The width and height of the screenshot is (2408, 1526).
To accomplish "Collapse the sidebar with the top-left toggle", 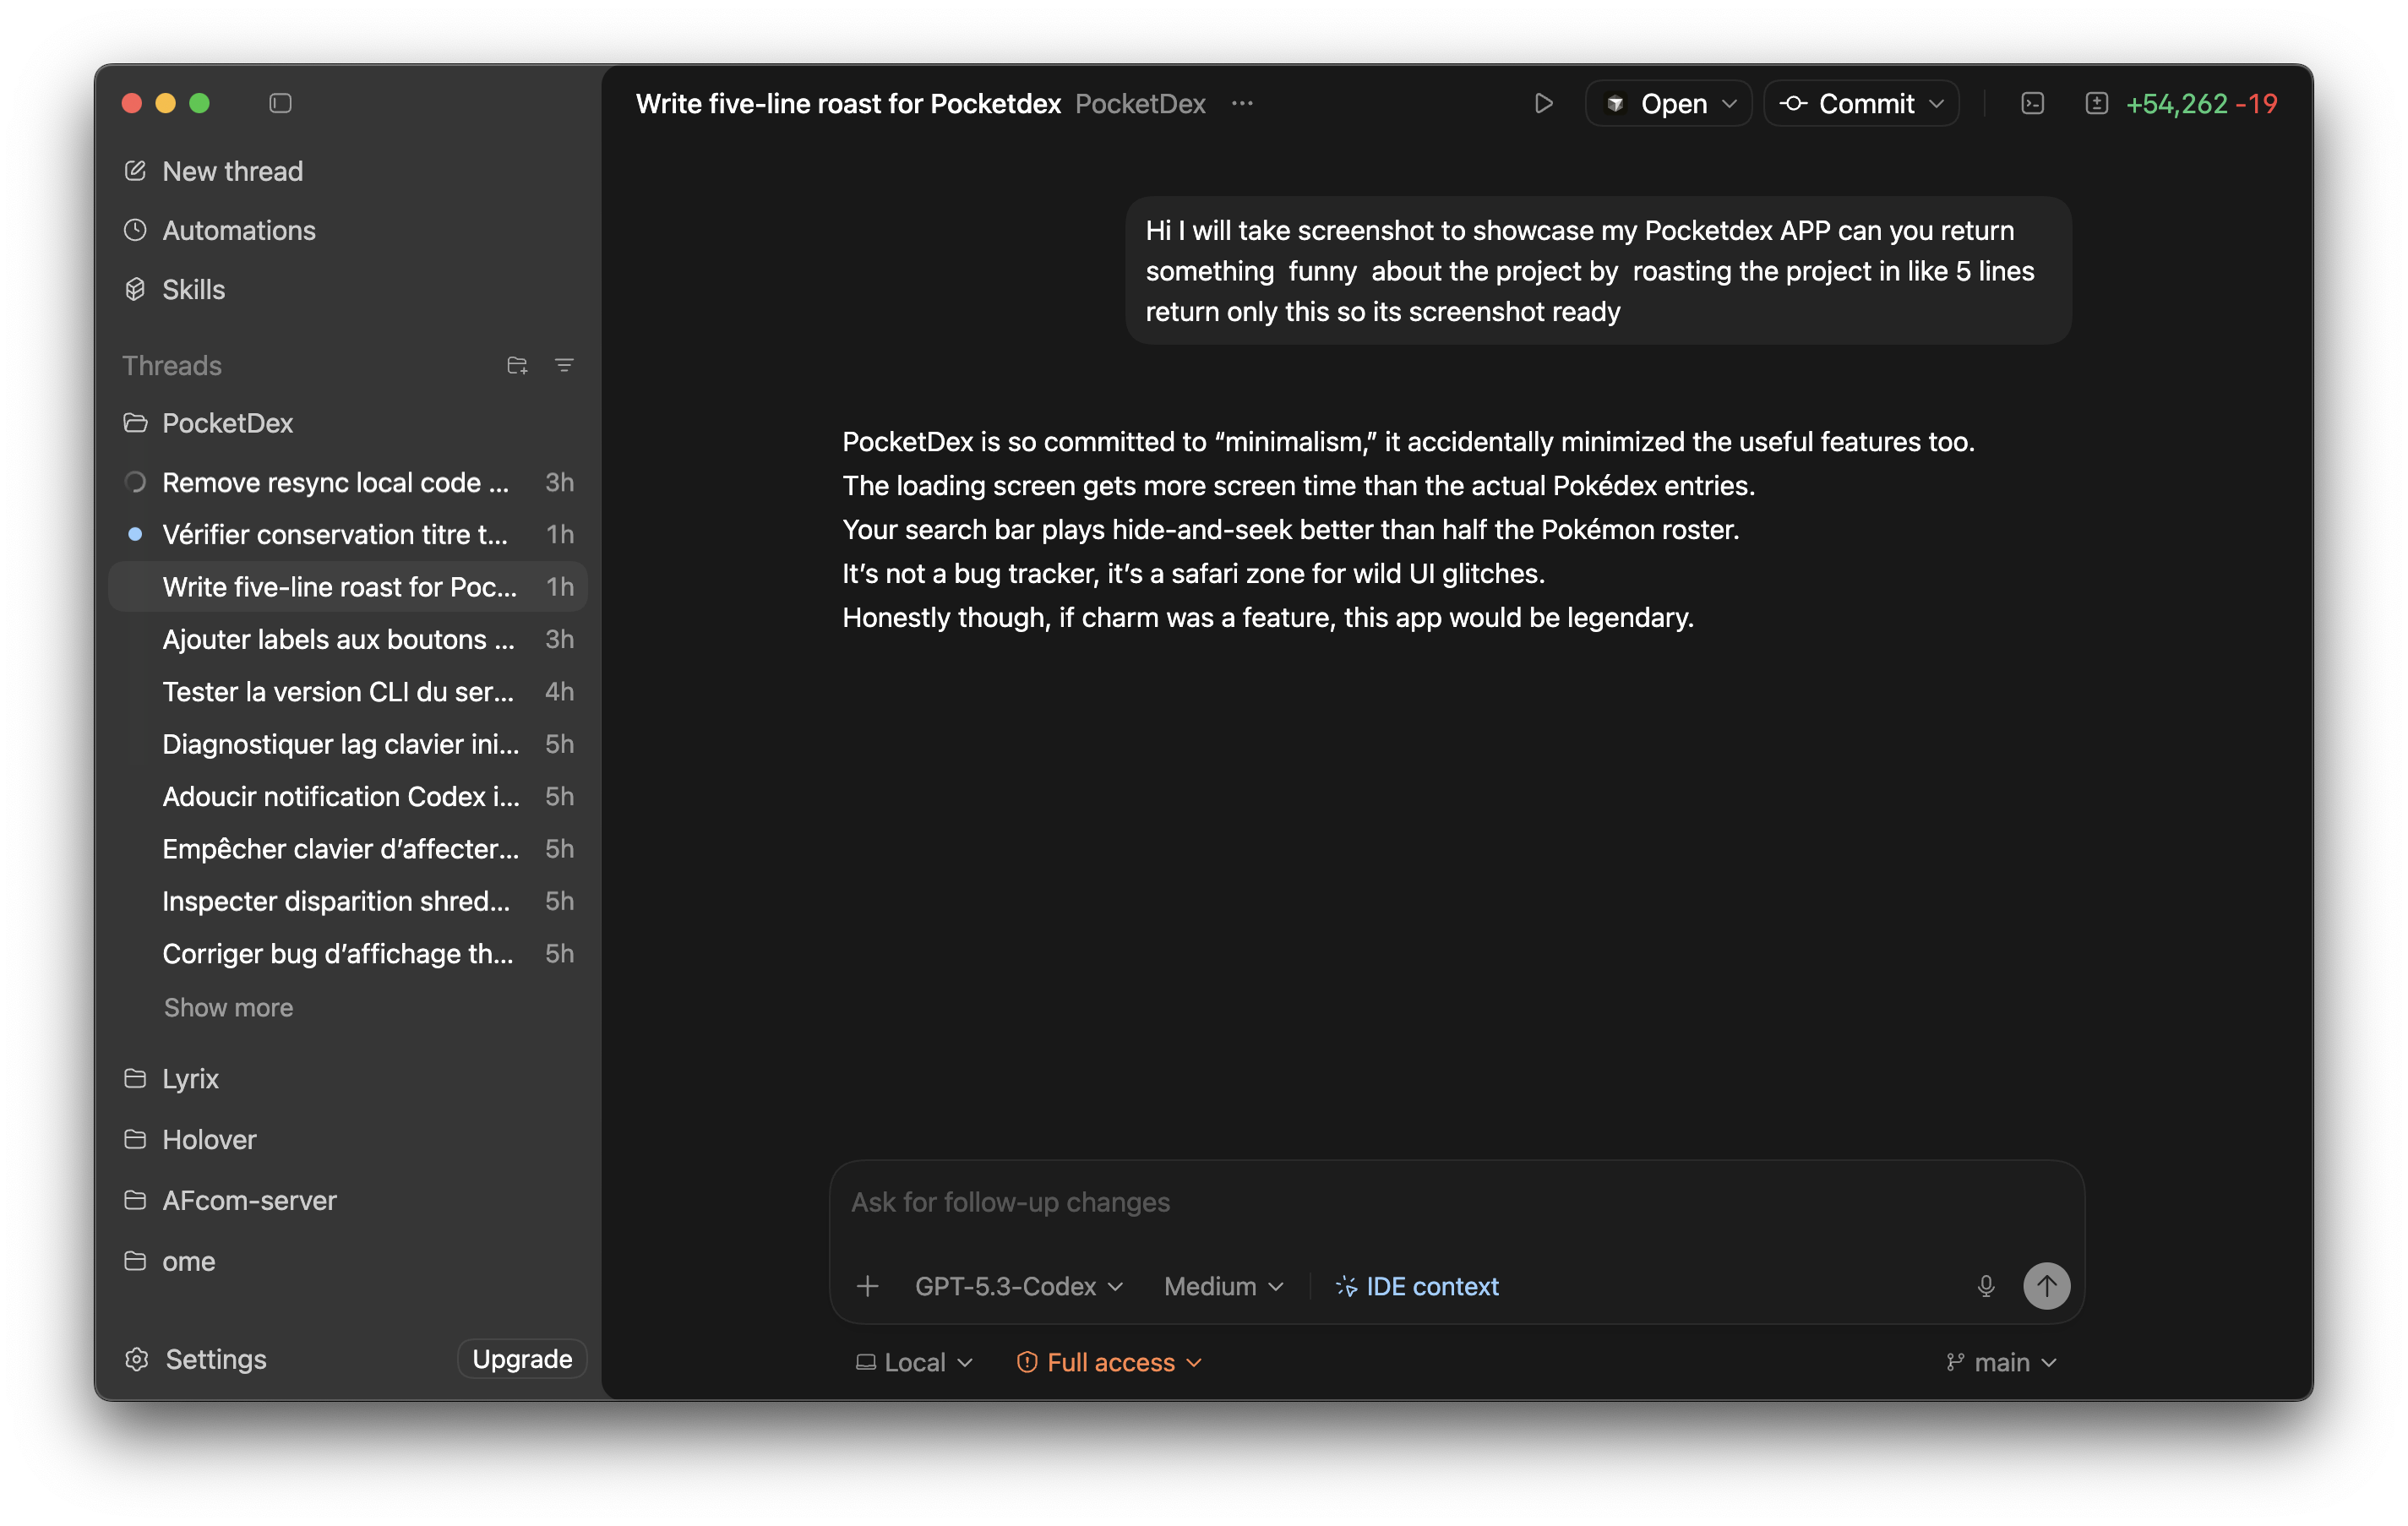I will [x=280, y=103].
